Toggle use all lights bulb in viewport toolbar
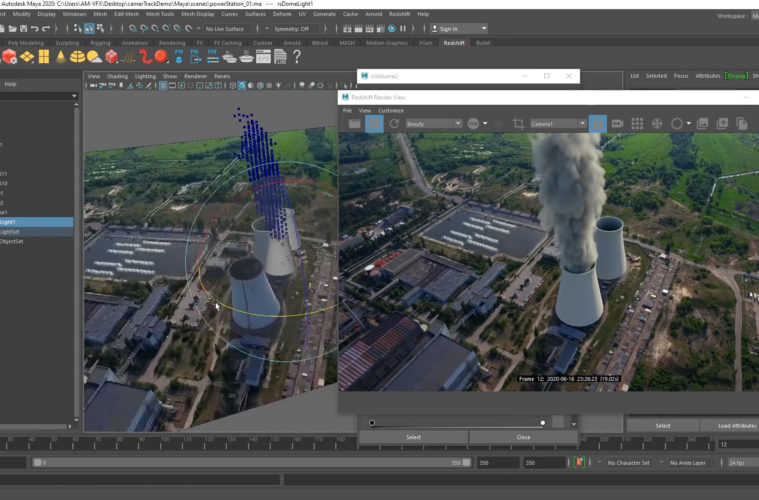The image size is (759, 500). (278, 86)
